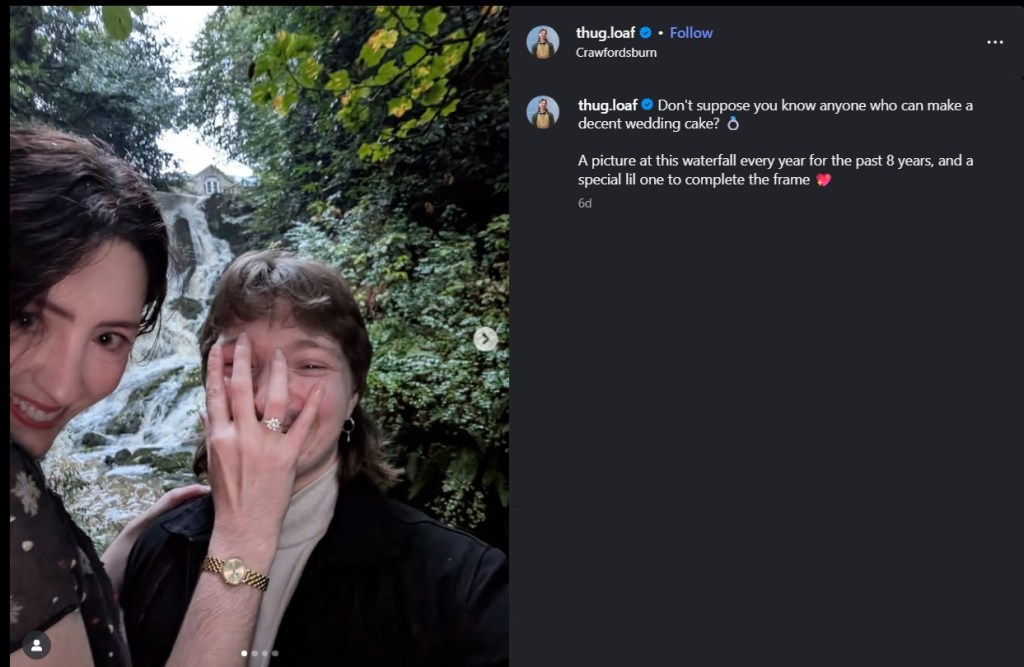The image size is (1024, 667).
Task: Go to the next photo in carousel
Action: [485, 339]
